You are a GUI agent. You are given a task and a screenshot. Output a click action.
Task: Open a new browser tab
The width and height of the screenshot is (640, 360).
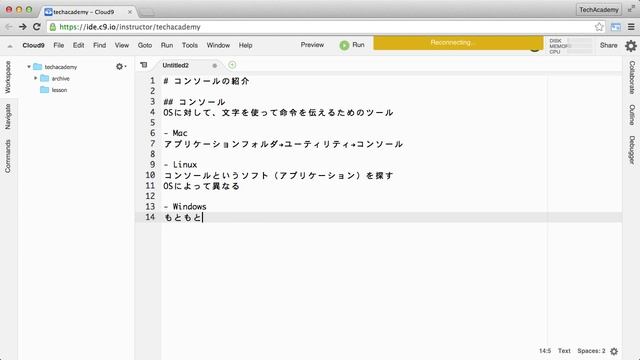(147, 12)
